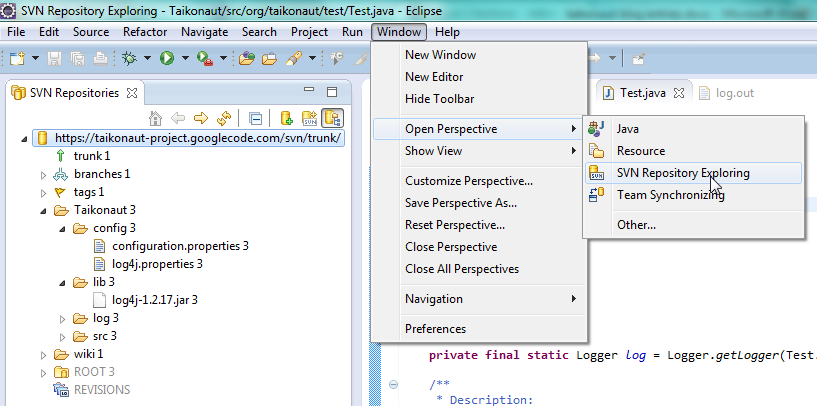This screenshot has width=817, height=406.
Task: Click the pin editor toolbar icon
Action: pyautogui.click(x=638, y=58)
